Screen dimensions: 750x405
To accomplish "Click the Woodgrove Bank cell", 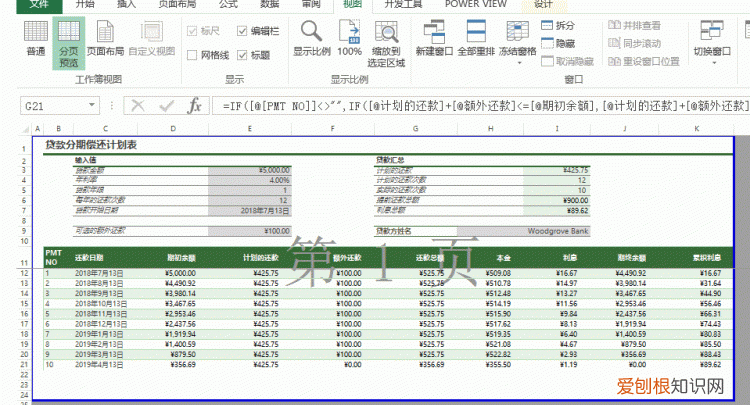I will pyautogui.click(x=523, y=231).
